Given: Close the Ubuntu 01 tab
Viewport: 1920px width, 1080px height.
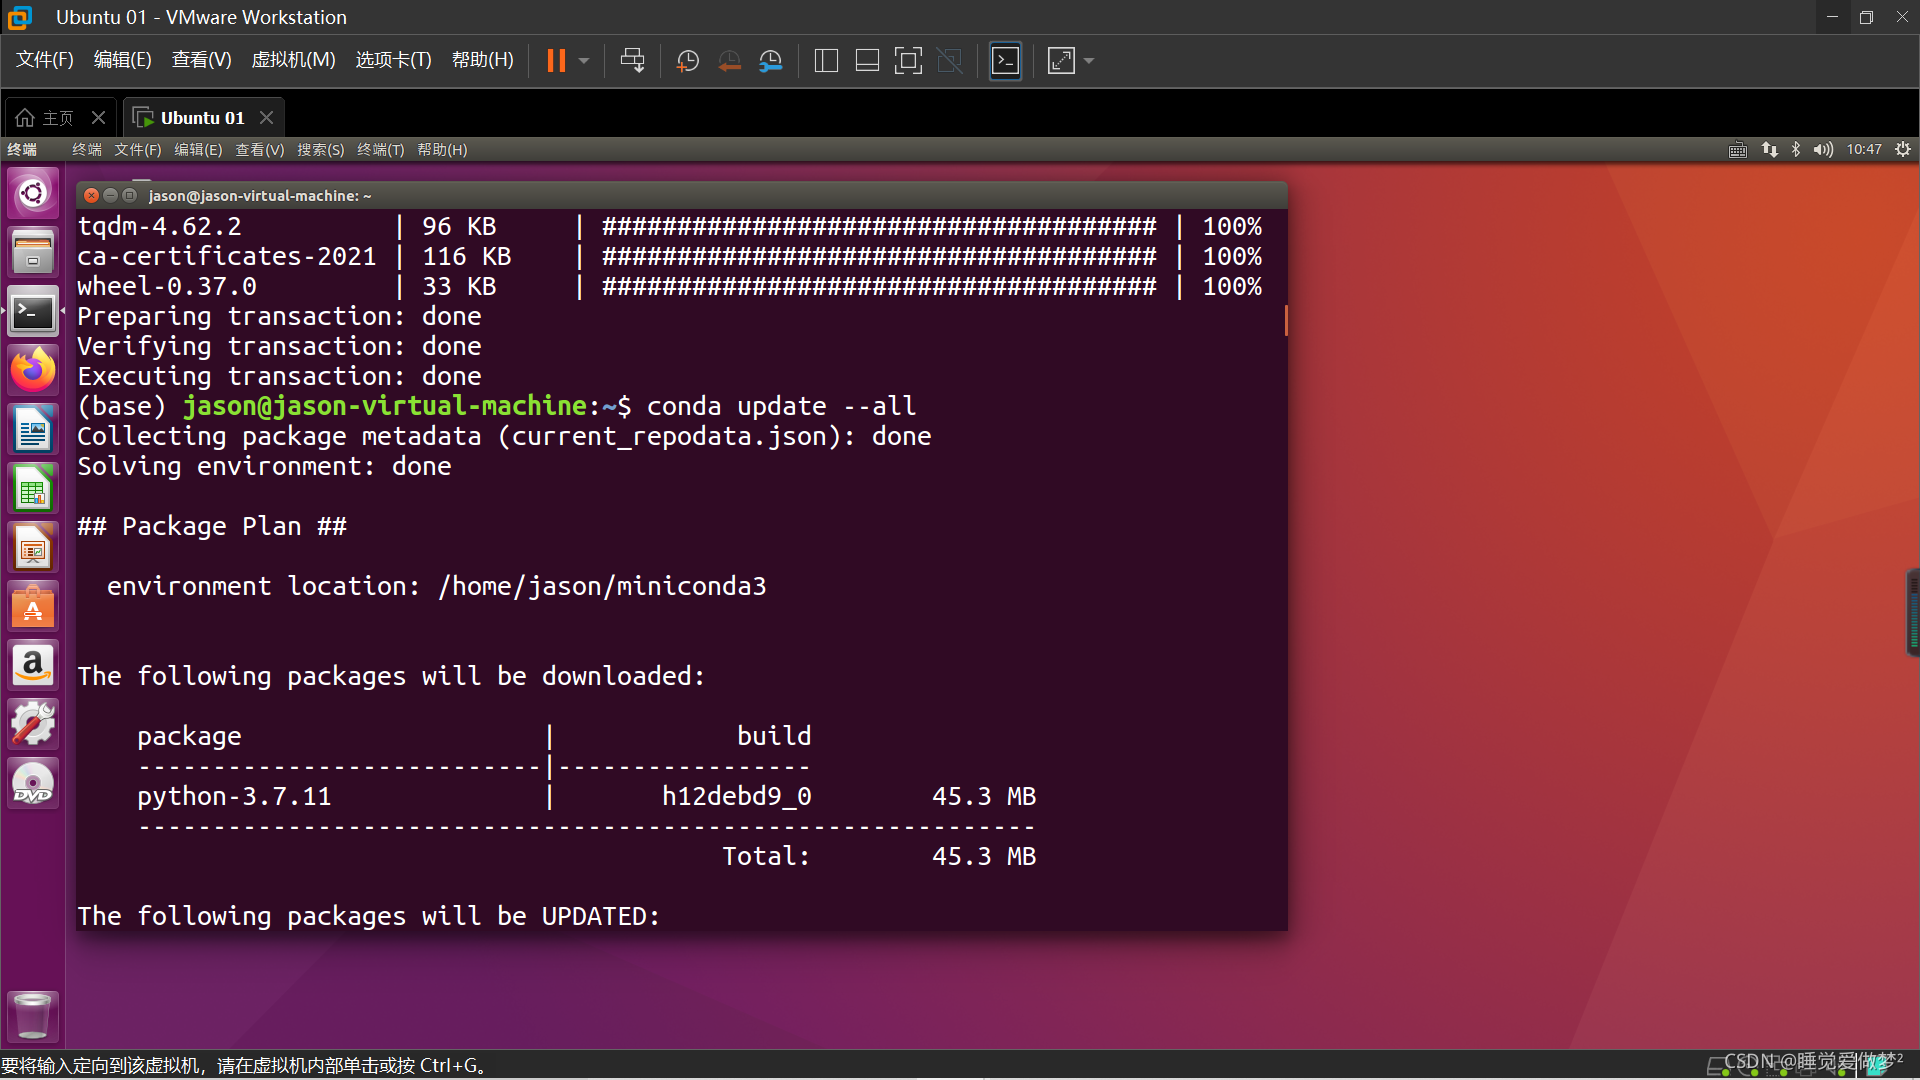Looking at the screenshot, I should coord(266,118).
